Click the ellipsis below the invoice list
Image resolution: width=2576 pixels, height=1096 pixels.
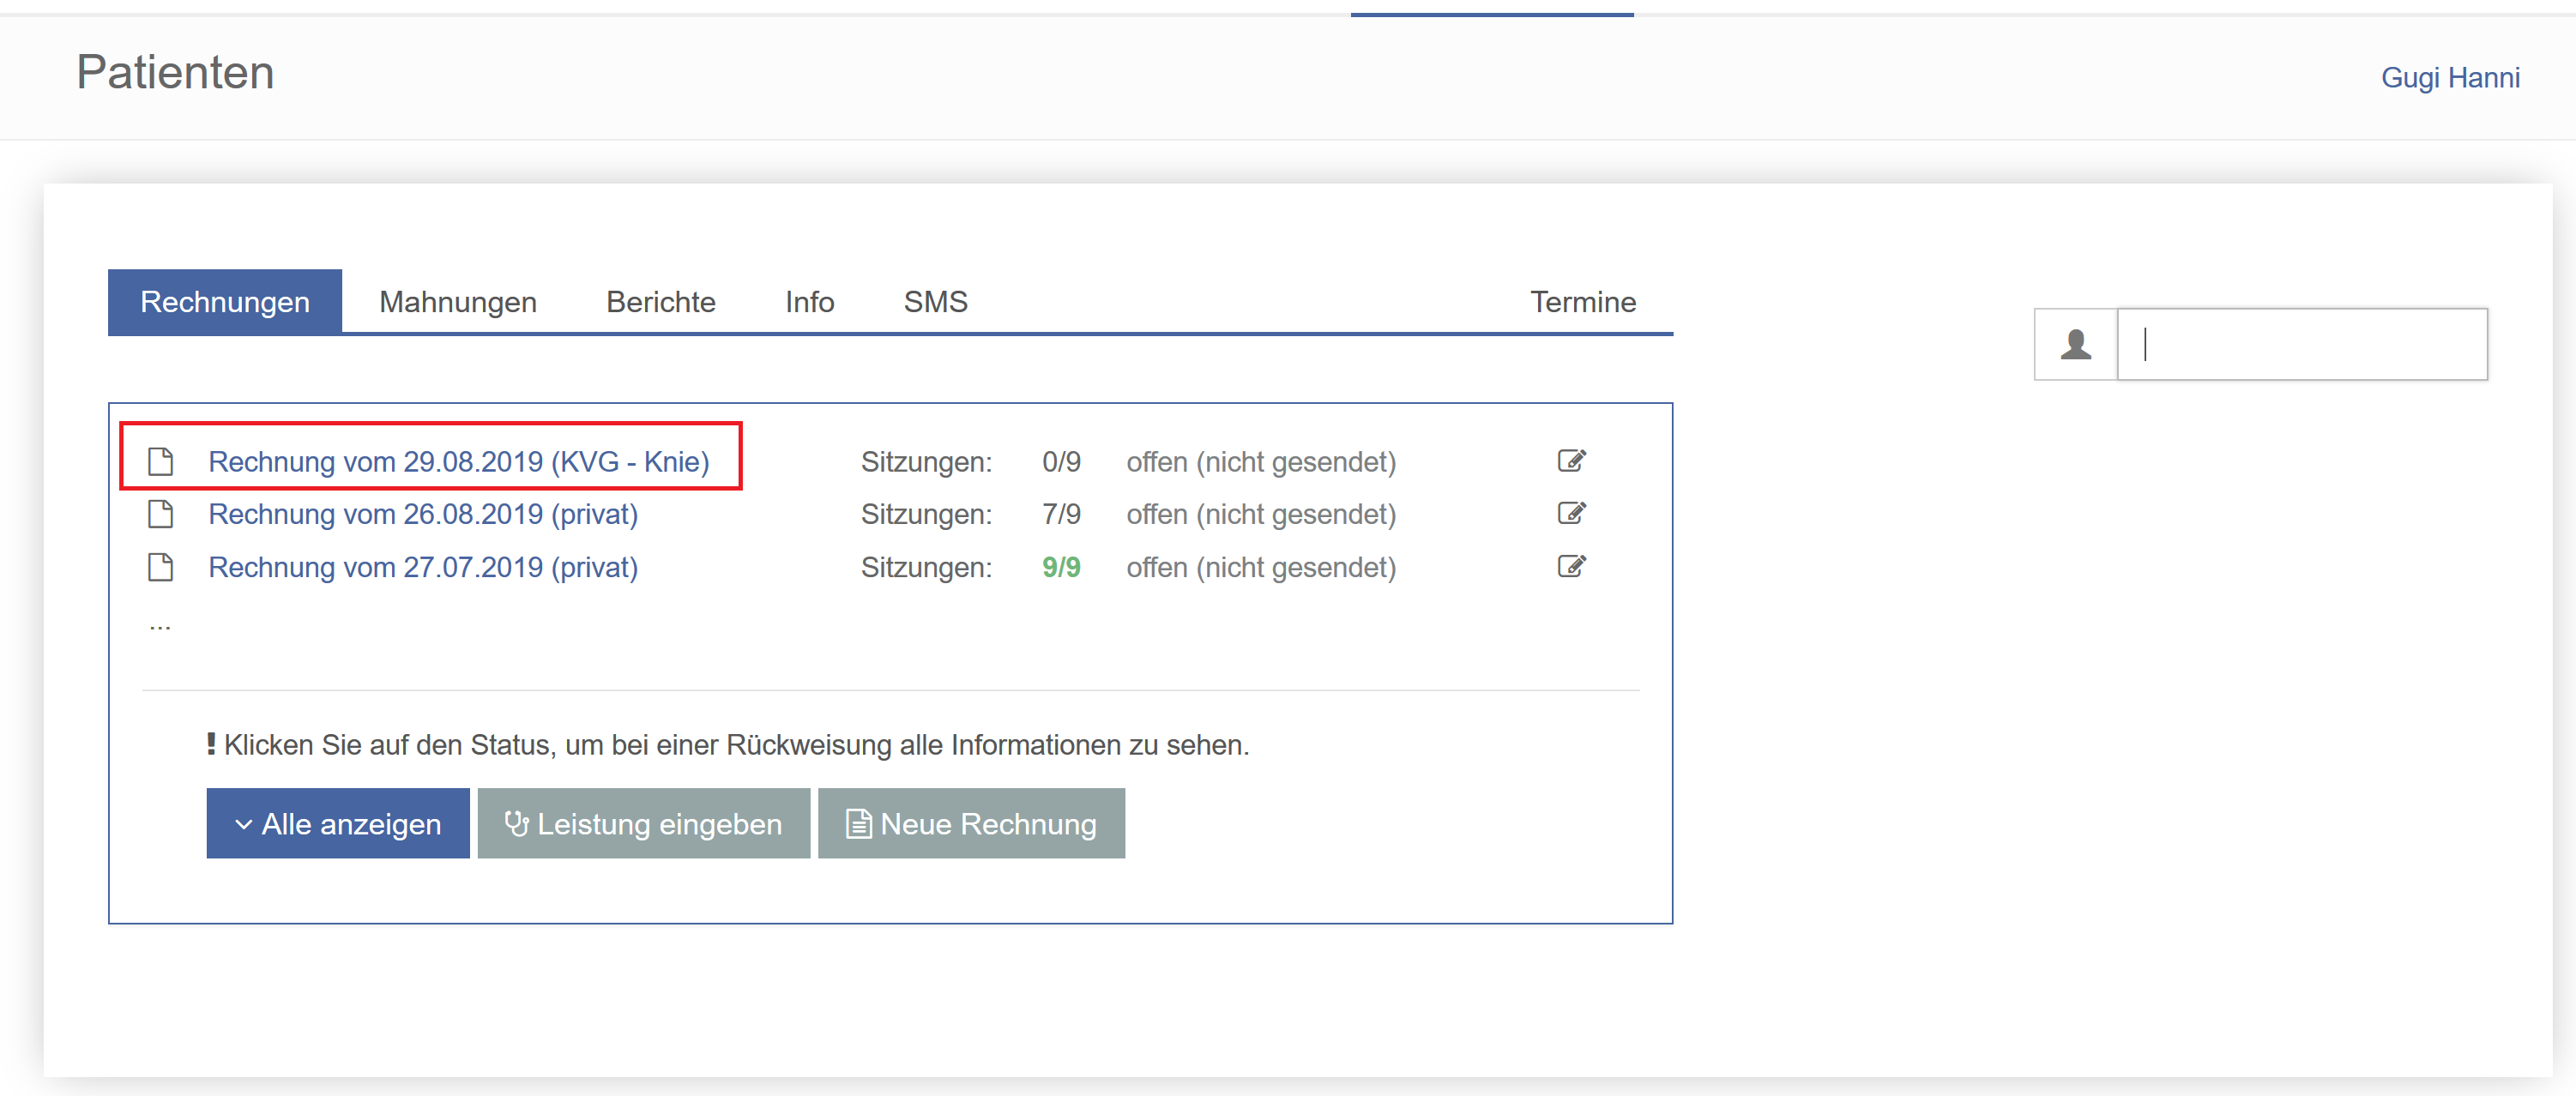[160, 627]
